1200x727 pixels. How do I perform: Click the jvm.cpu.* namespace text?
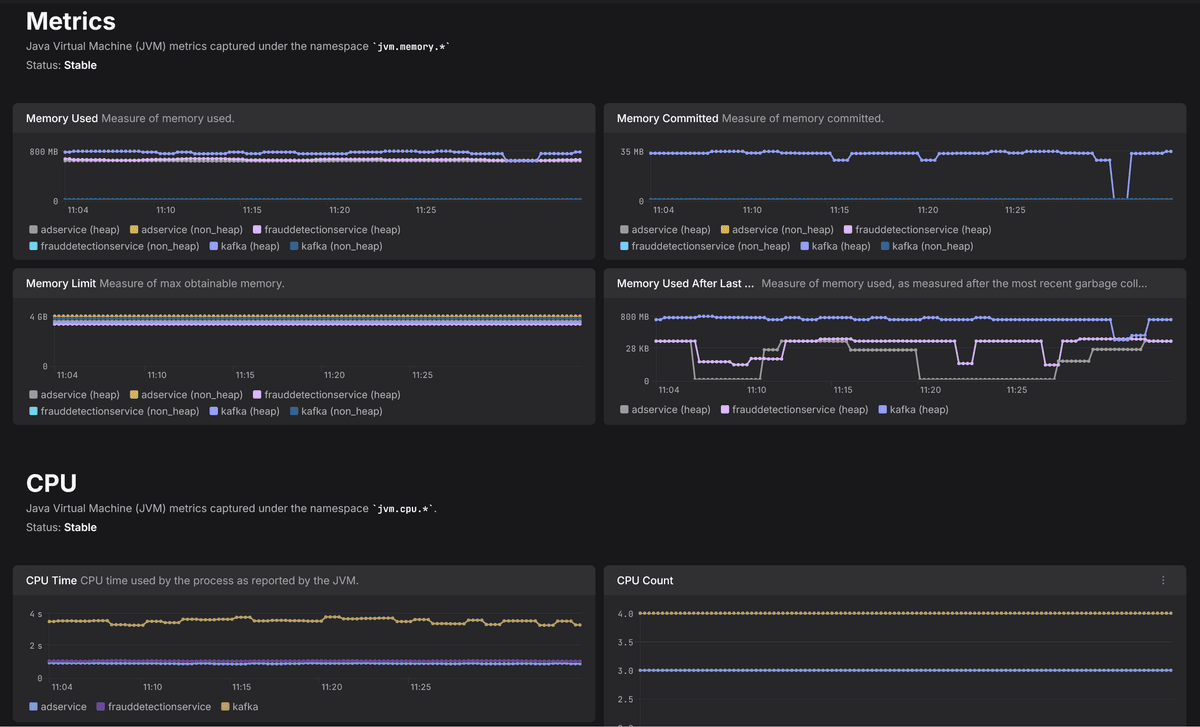coord(404,508)
